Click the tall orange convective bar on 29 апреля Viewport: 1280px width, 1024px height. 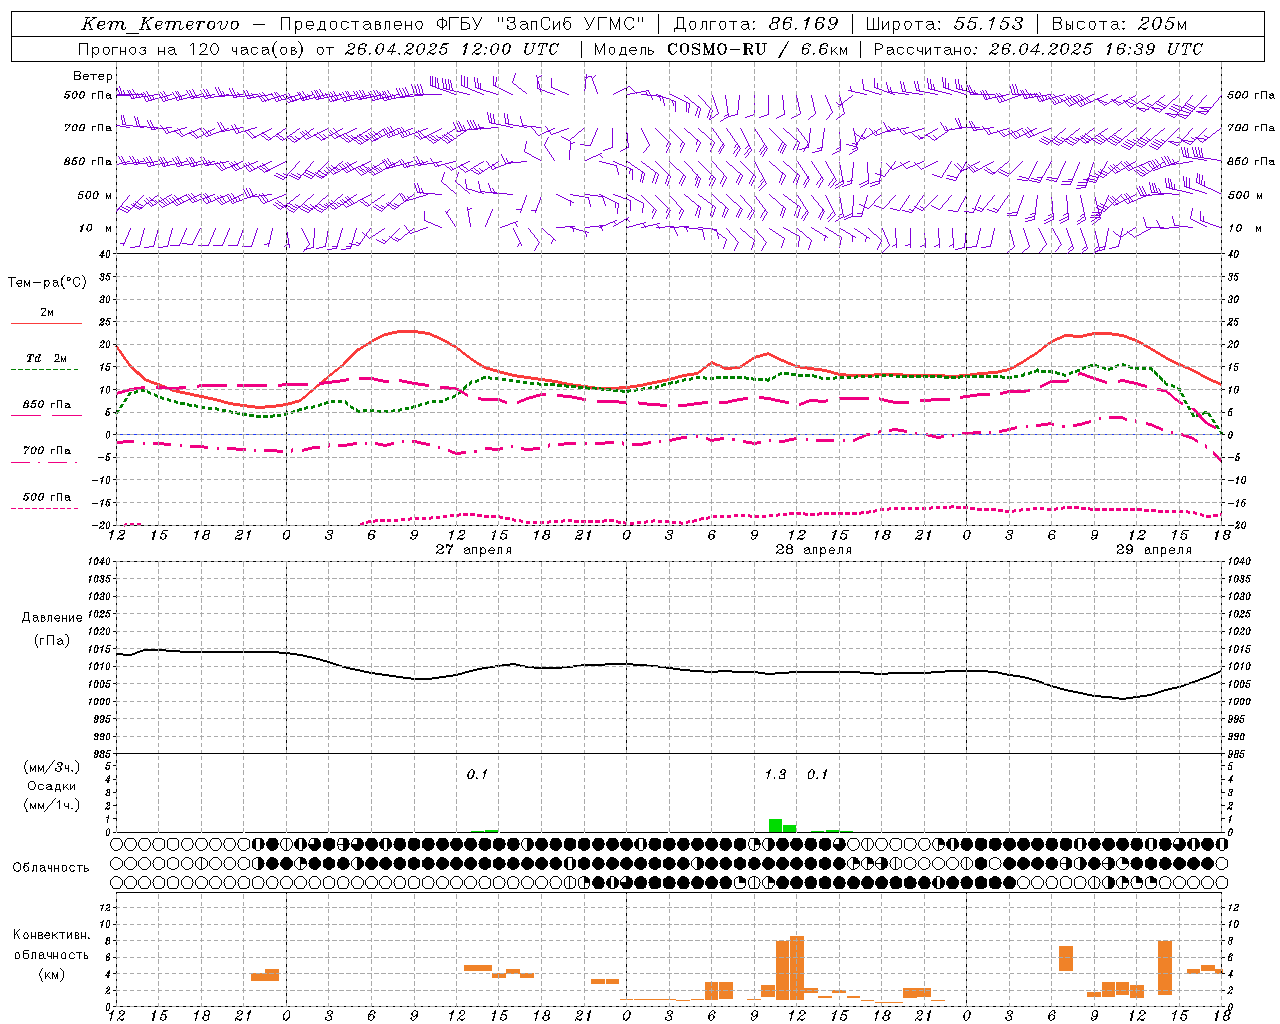(x=1165, y=968)
